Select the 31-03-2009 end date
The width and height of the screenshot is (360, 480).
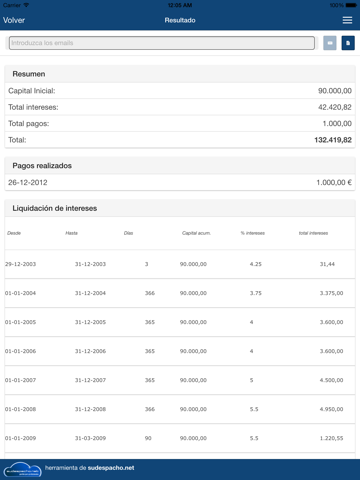(x=90, y=438)
